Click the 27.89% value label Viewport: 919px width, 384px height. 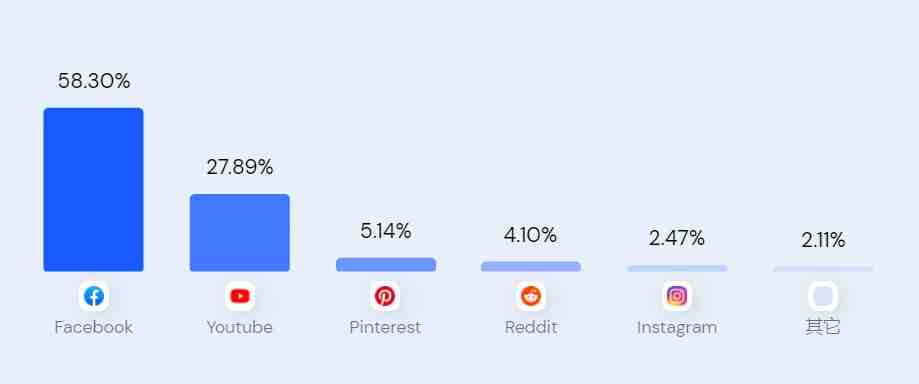tap(240, 167)
